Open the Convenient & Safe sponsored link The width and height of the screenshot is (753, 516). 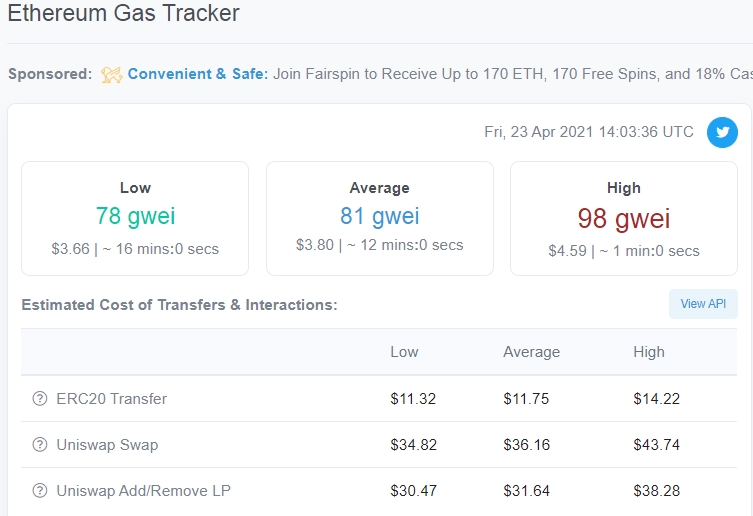point(198,75)
